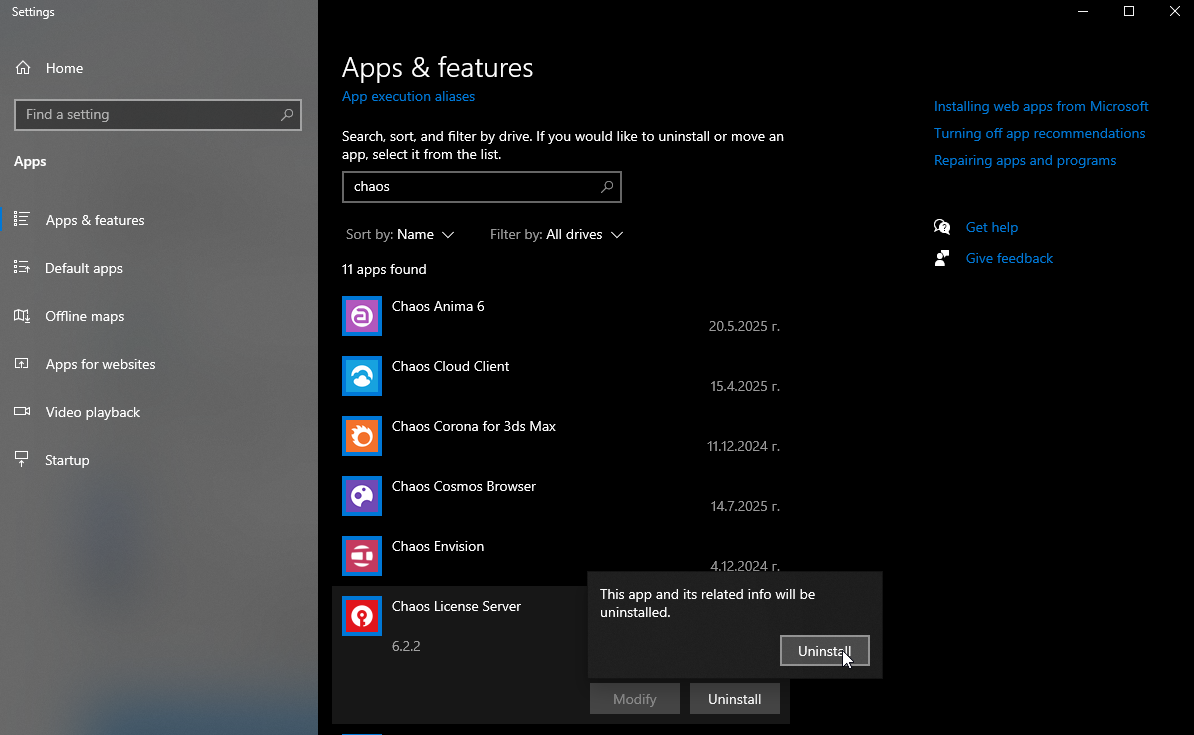1194x735 pixels.
Task: Click the 15.4.2025 install date
Action: [745, 386]
